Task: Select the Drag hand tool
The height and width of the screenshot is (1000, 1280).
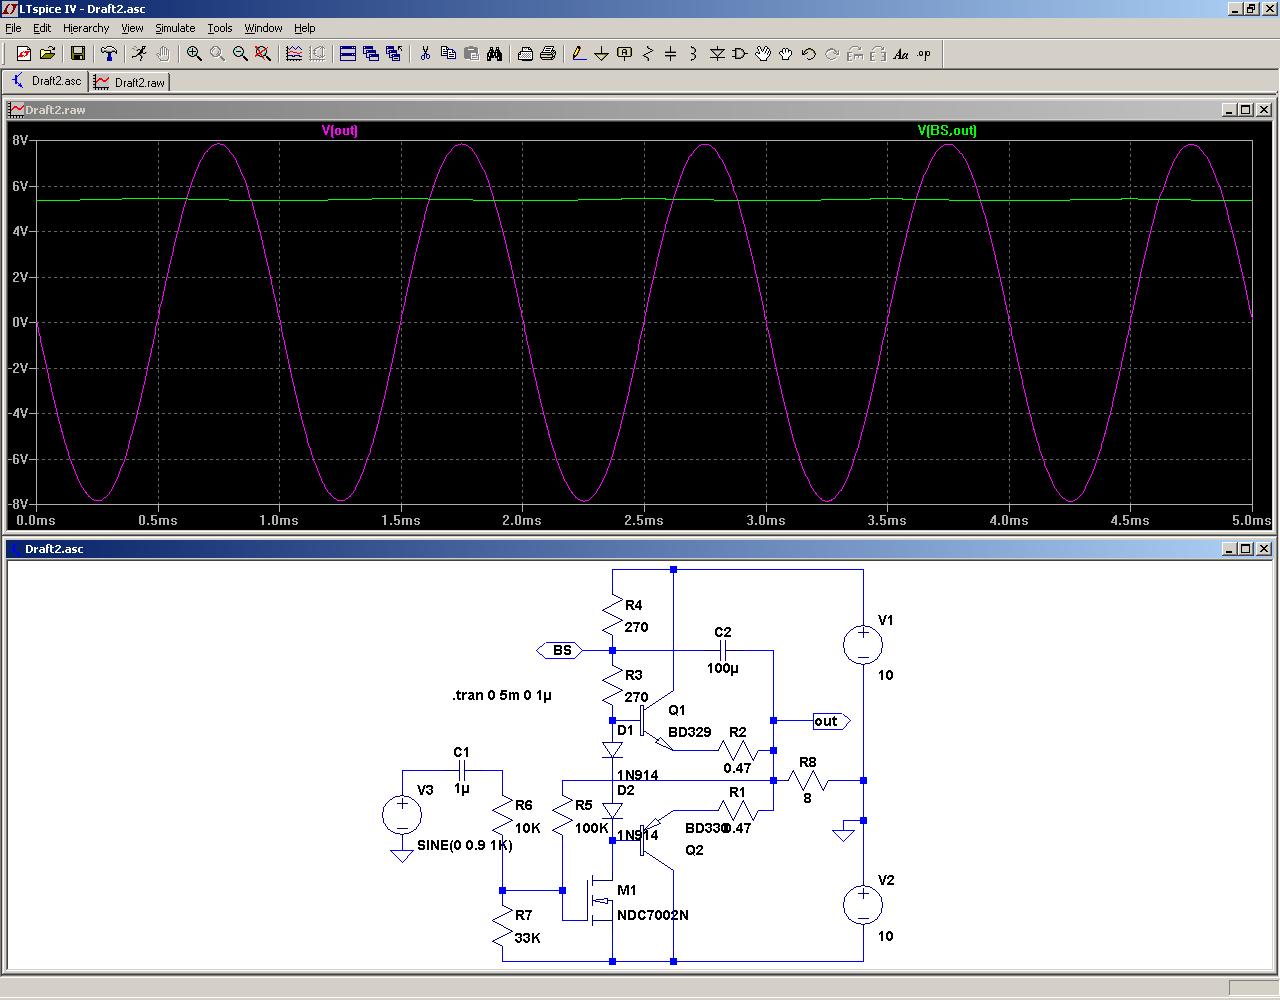Action: [786, 54]
